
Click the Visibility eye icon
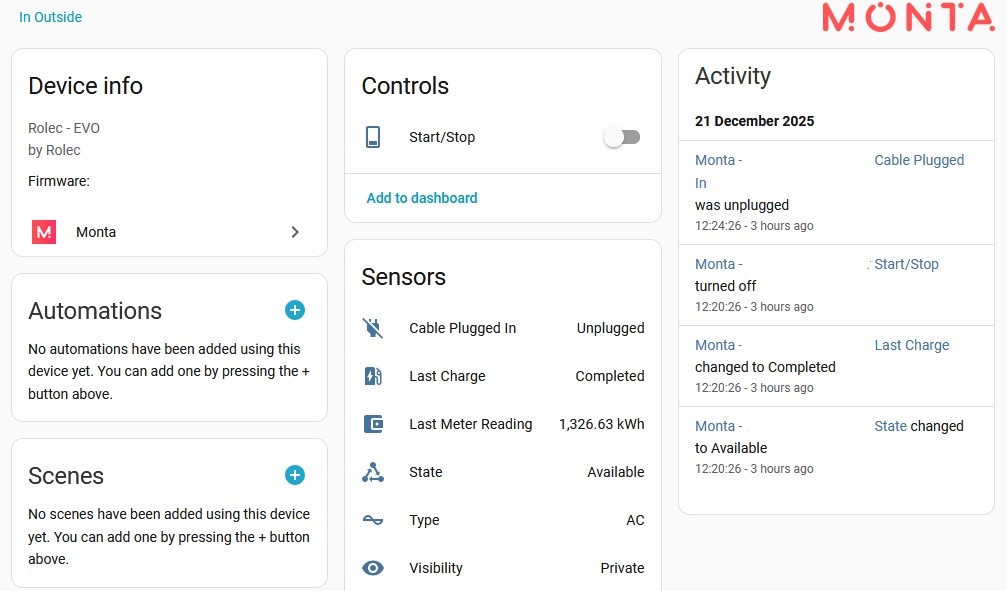click(x=373, y=567)
